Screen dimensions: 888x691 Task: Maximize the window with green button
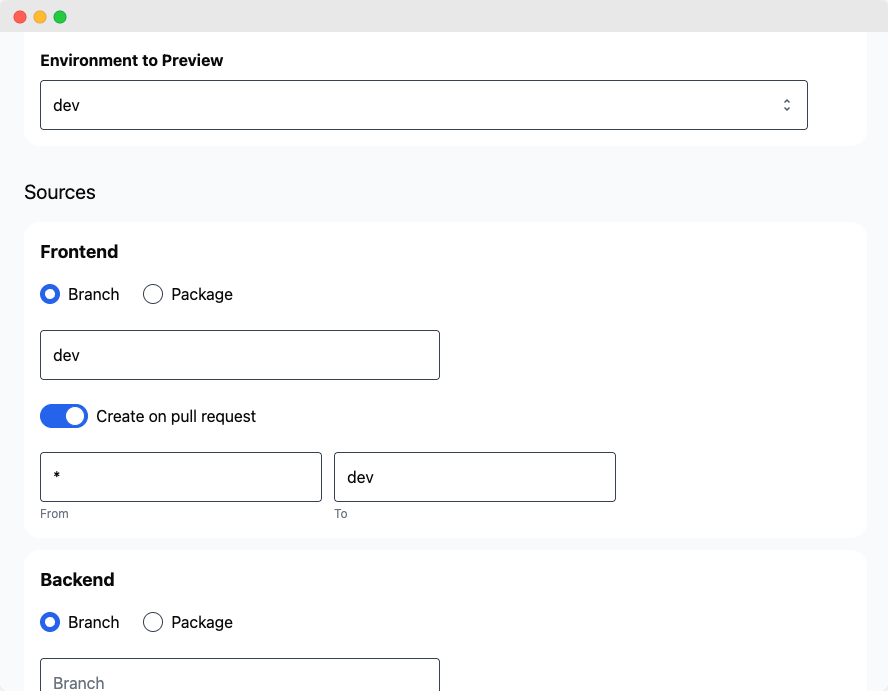[x=60, y=17]
